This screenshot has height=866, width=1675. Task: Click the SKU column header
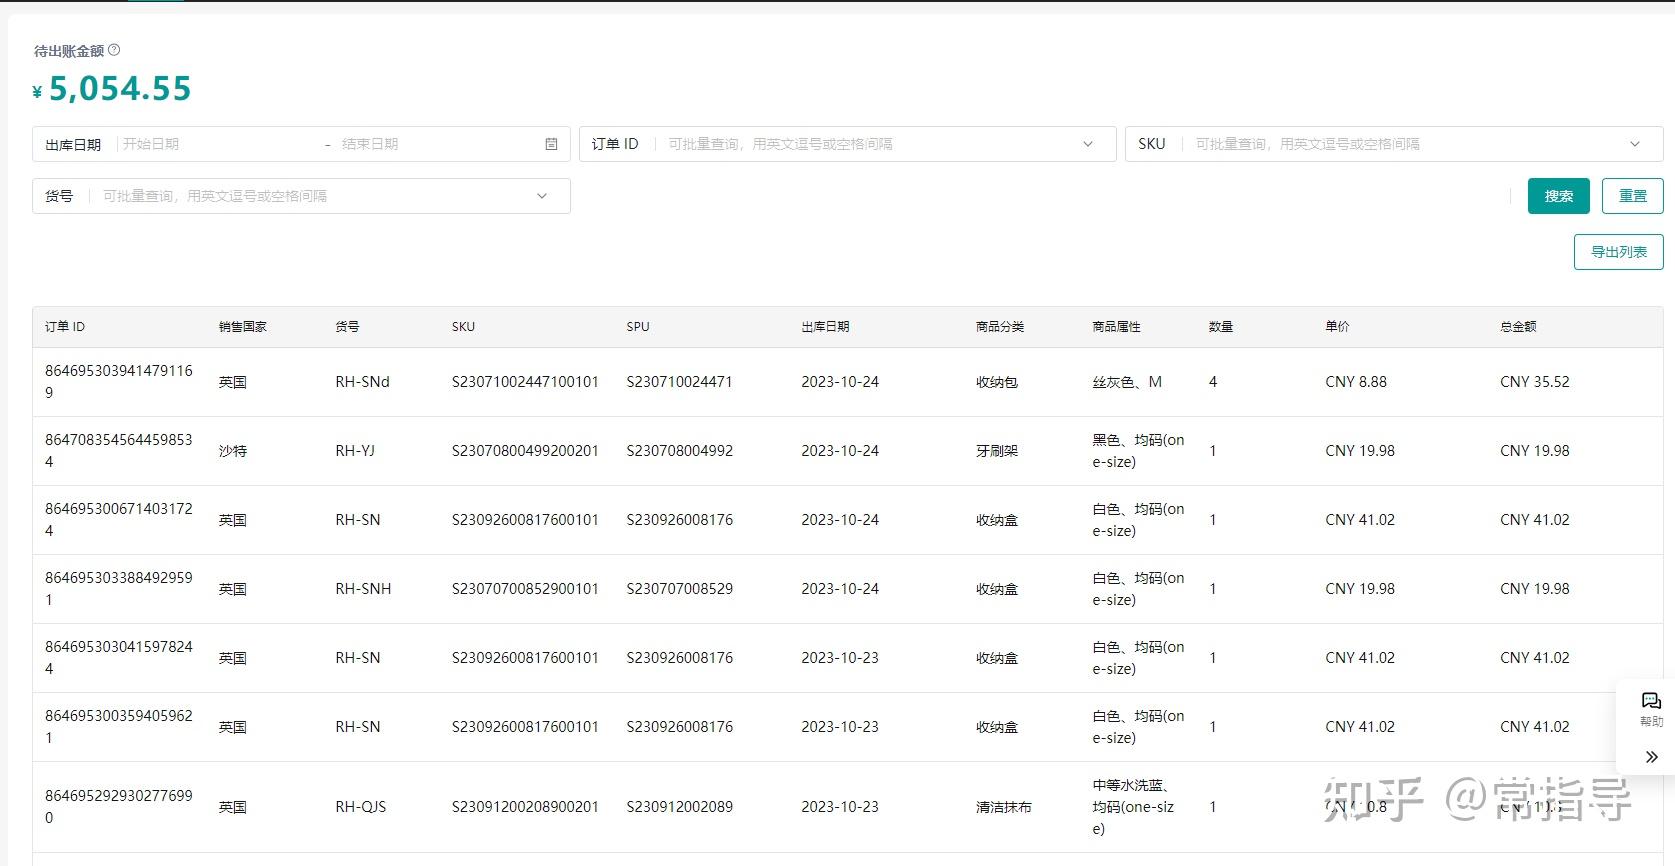pyautogui.click(x=463, y=327)
